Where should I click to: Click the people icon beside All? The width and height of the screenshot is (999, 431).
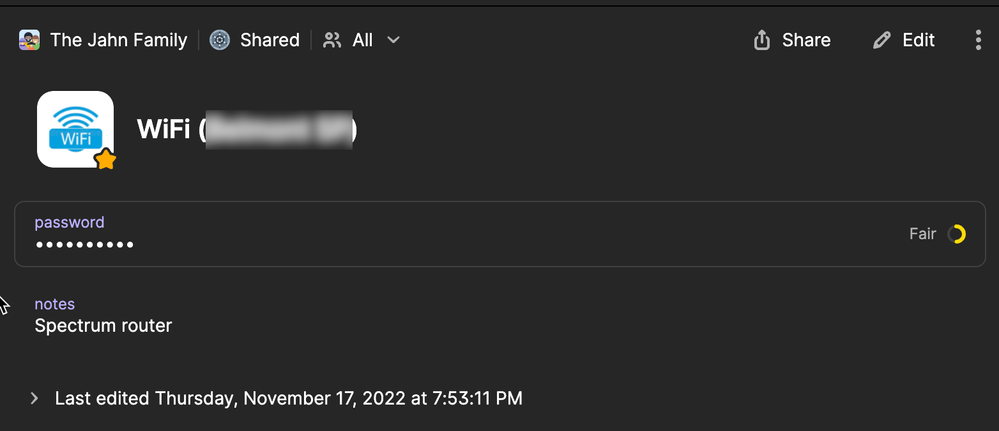coord(332,40)
